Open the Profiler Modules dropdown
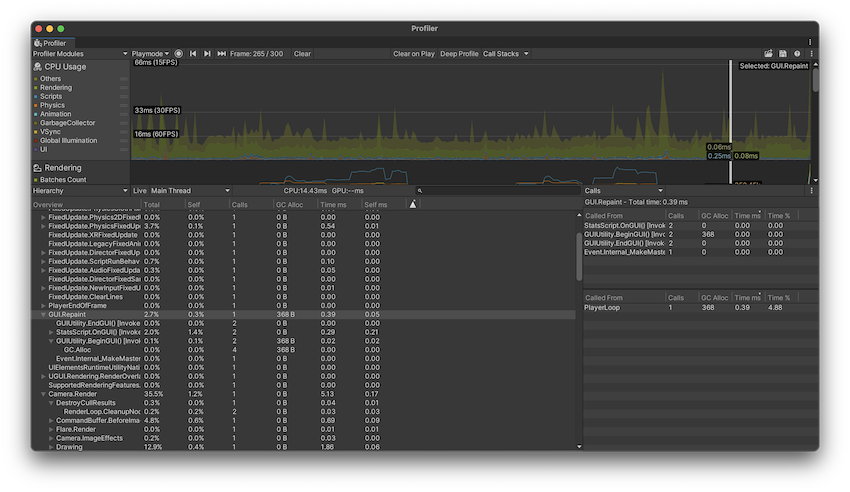The width and height of the screenshot is (850, 492). [x=80, y=54]
